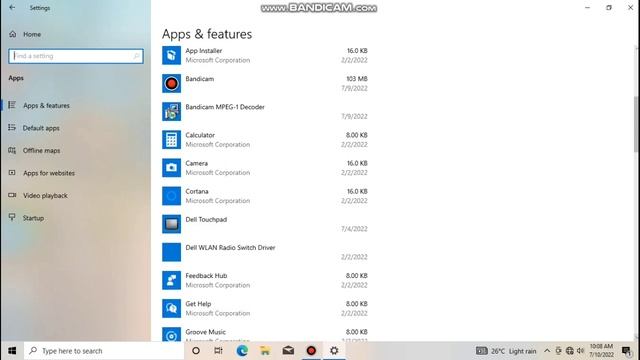This screenshot has height=360, width=640.
Task: Click the Find a setting search box
Action: click(76, 56)
